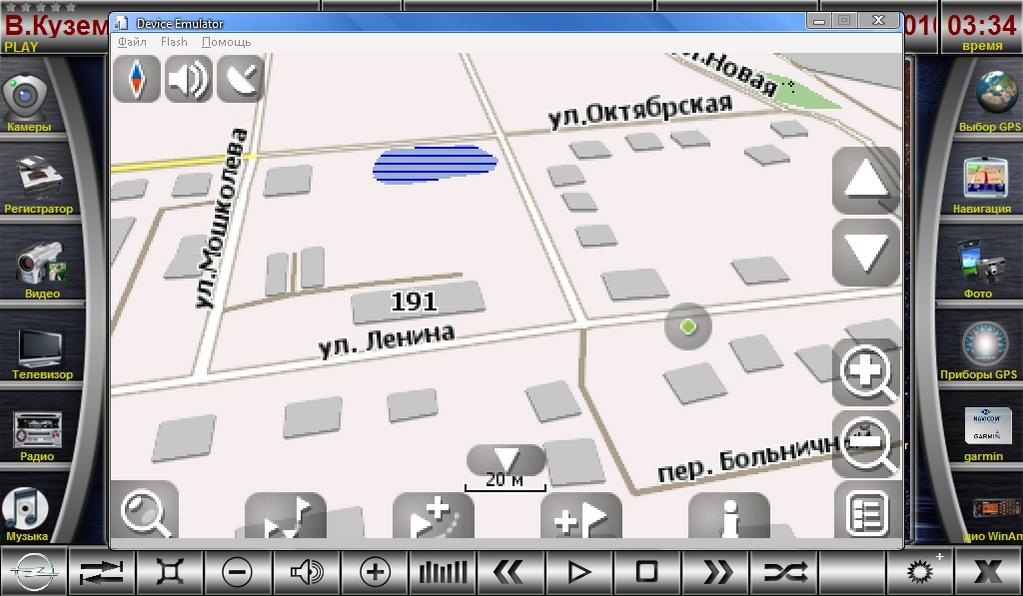Click the Device Emulator title bar icon
Screen dimensions: 1023x596
click(x=121, y=23)
